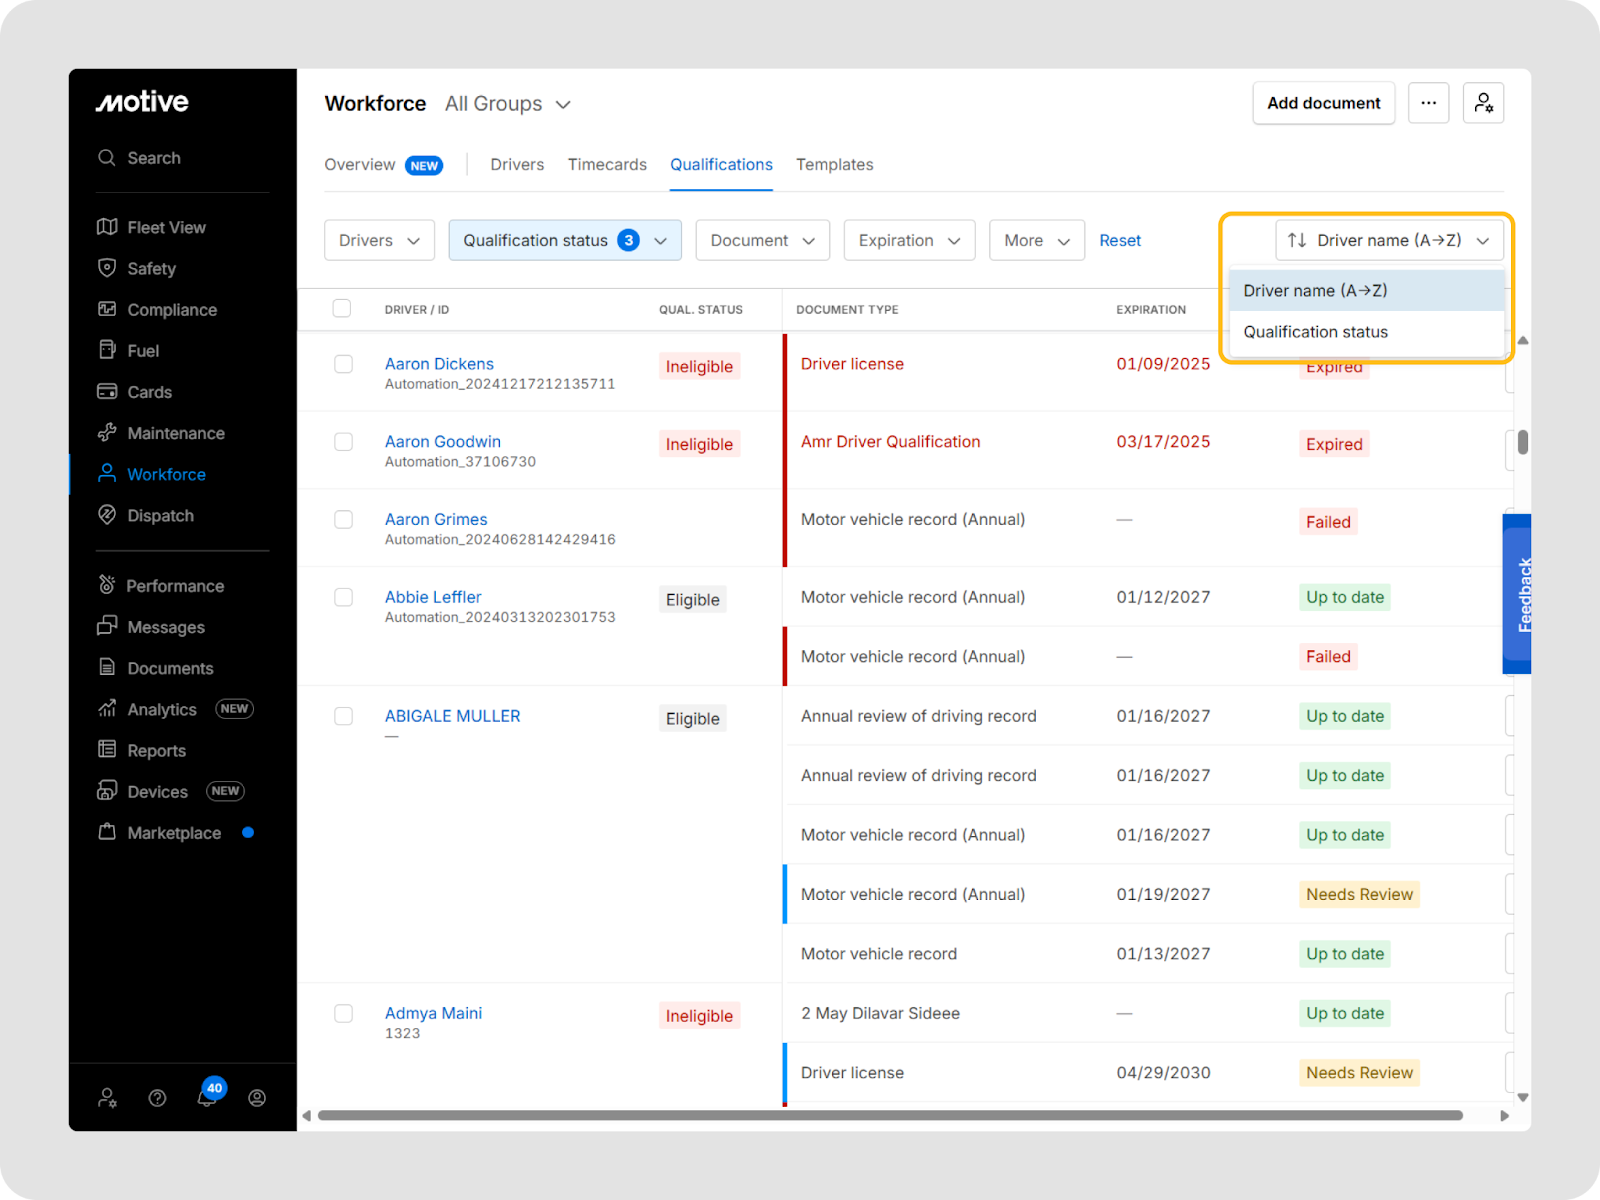Click the Dispatch icon in sidebar
The image size is (1600, 1200).
coord(107,515)
